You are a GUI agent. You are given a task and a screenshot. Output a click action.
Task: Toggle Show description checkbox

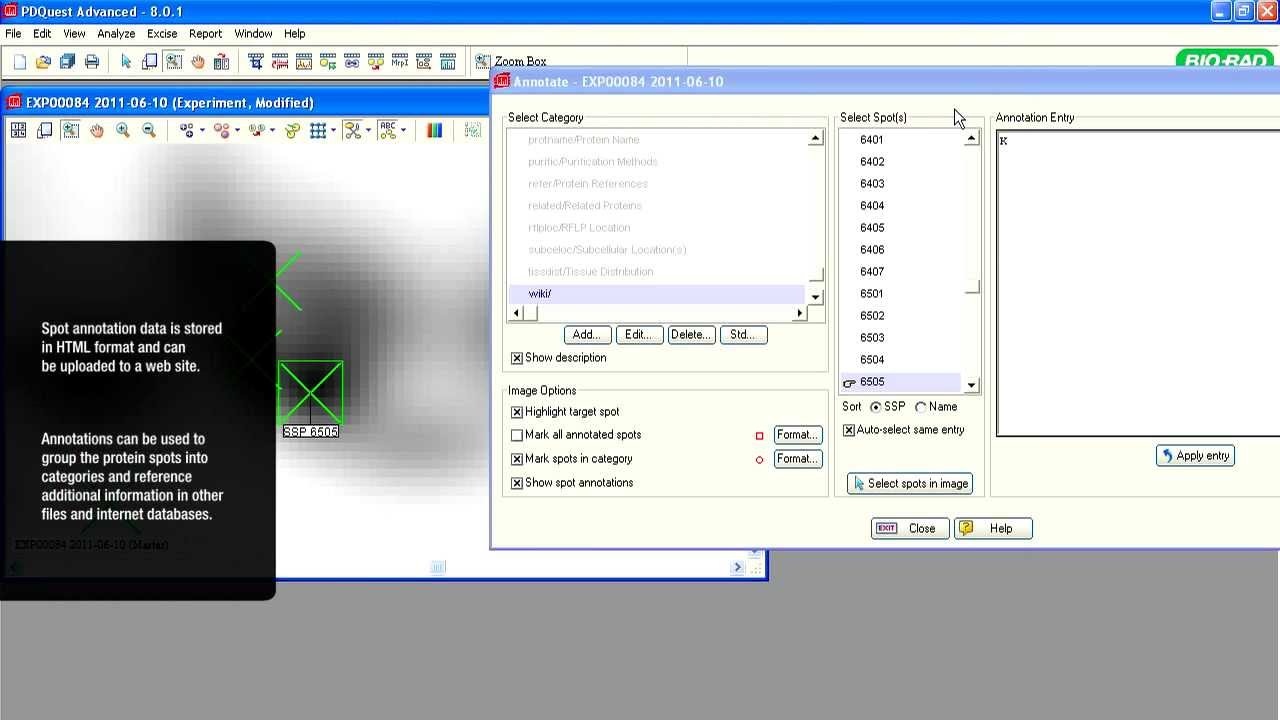pyautogui.click(x=517, y=358)
